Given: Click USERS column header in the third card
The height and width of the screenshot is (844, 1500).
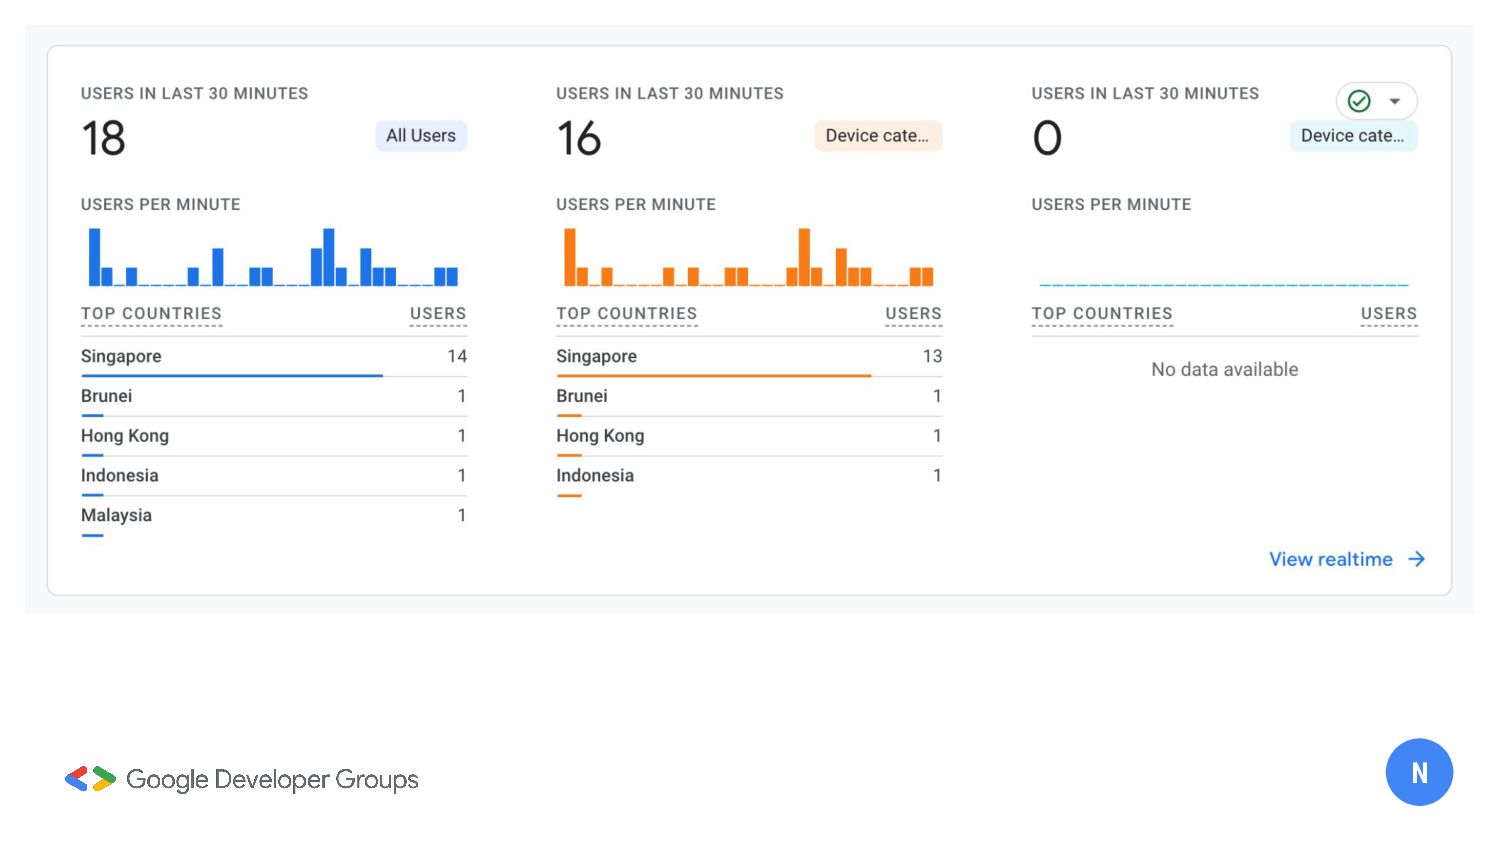Looking at the screenshot, I should pos(1388,313).
